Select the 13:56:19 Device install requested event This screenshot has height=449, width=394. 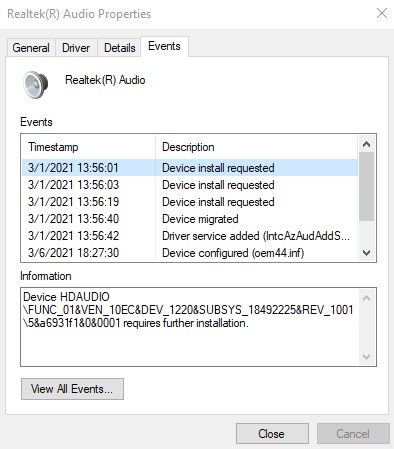tap(190, 202)
